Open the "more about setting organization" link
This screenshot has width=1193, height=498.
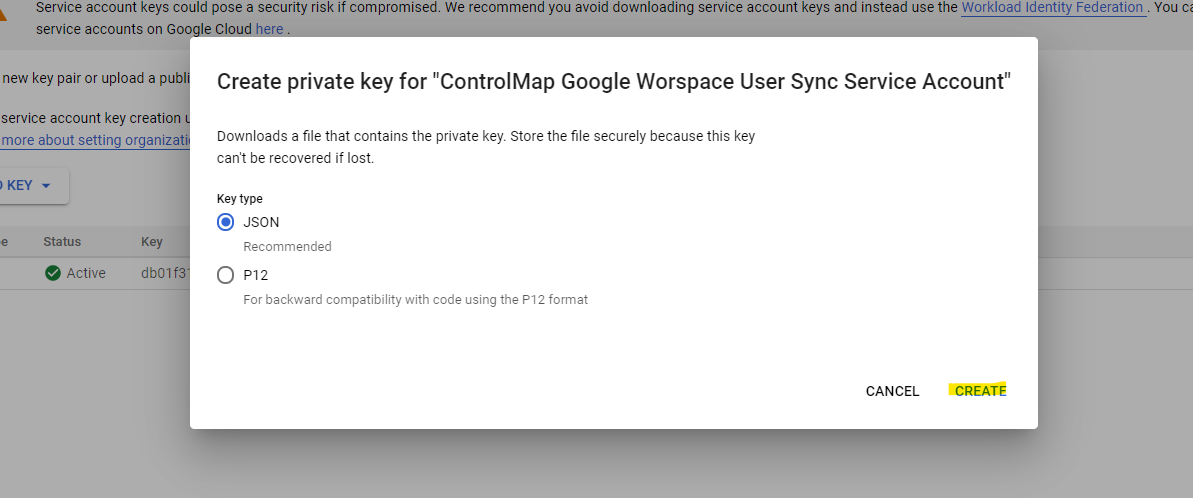point(96,140)
